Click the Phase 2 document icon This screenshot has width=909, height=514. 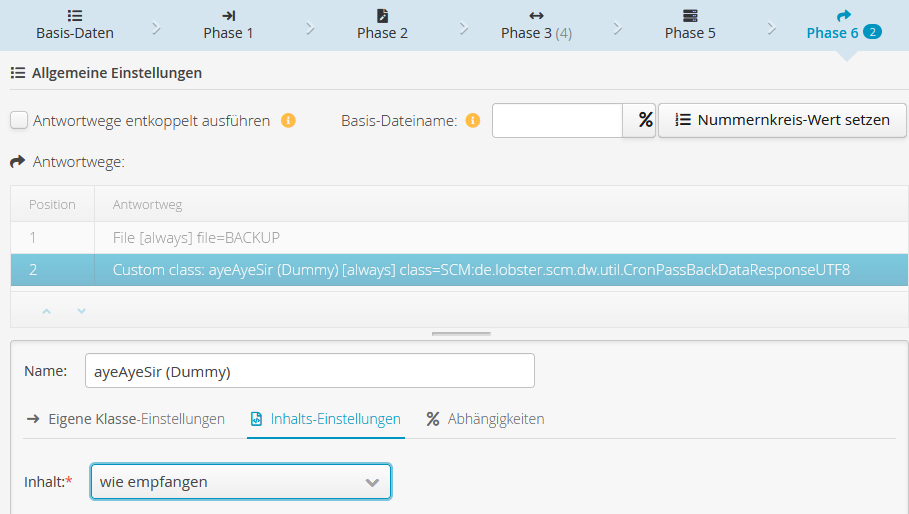coord(382,16)
